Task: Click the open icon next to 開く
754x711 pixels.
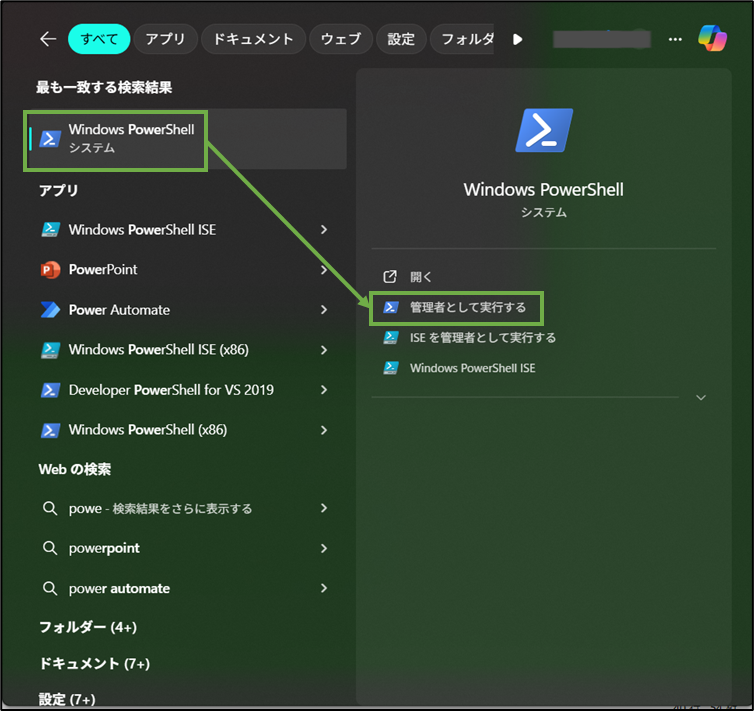Action: [x=390, y=276]
